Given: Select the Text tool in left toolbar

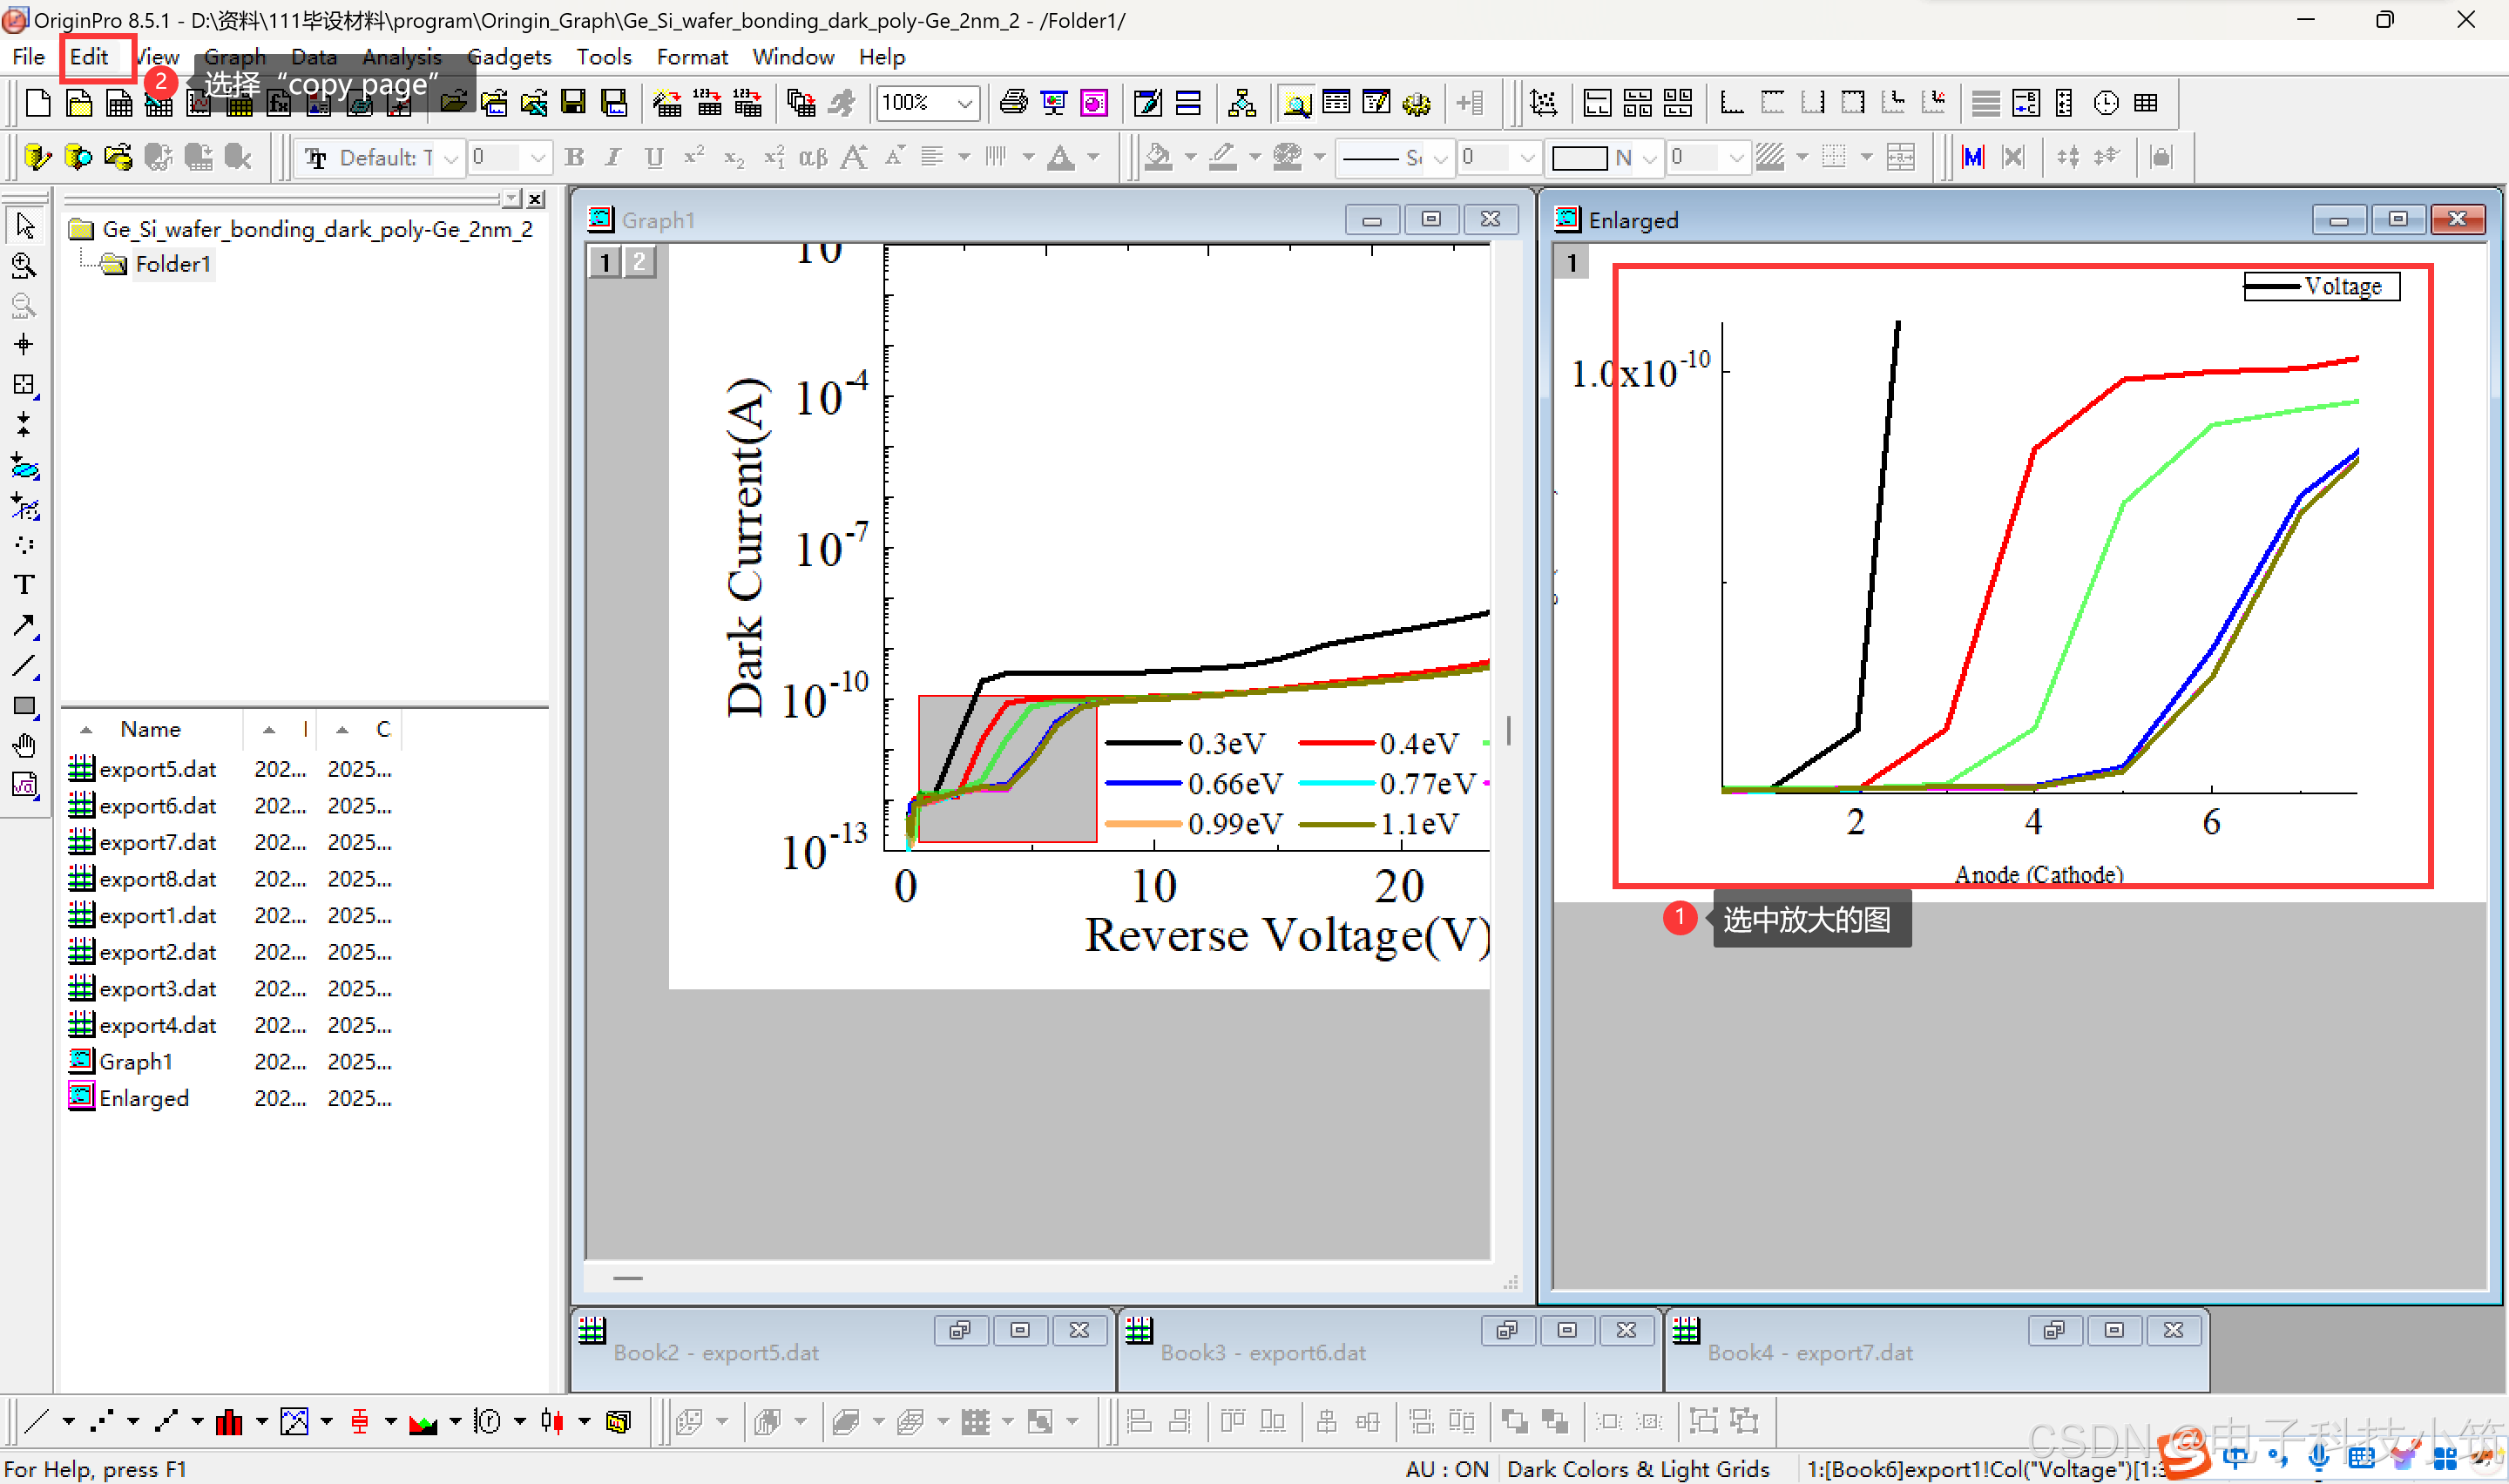Looking at the screenshot, I should click(x=24, y=585).
